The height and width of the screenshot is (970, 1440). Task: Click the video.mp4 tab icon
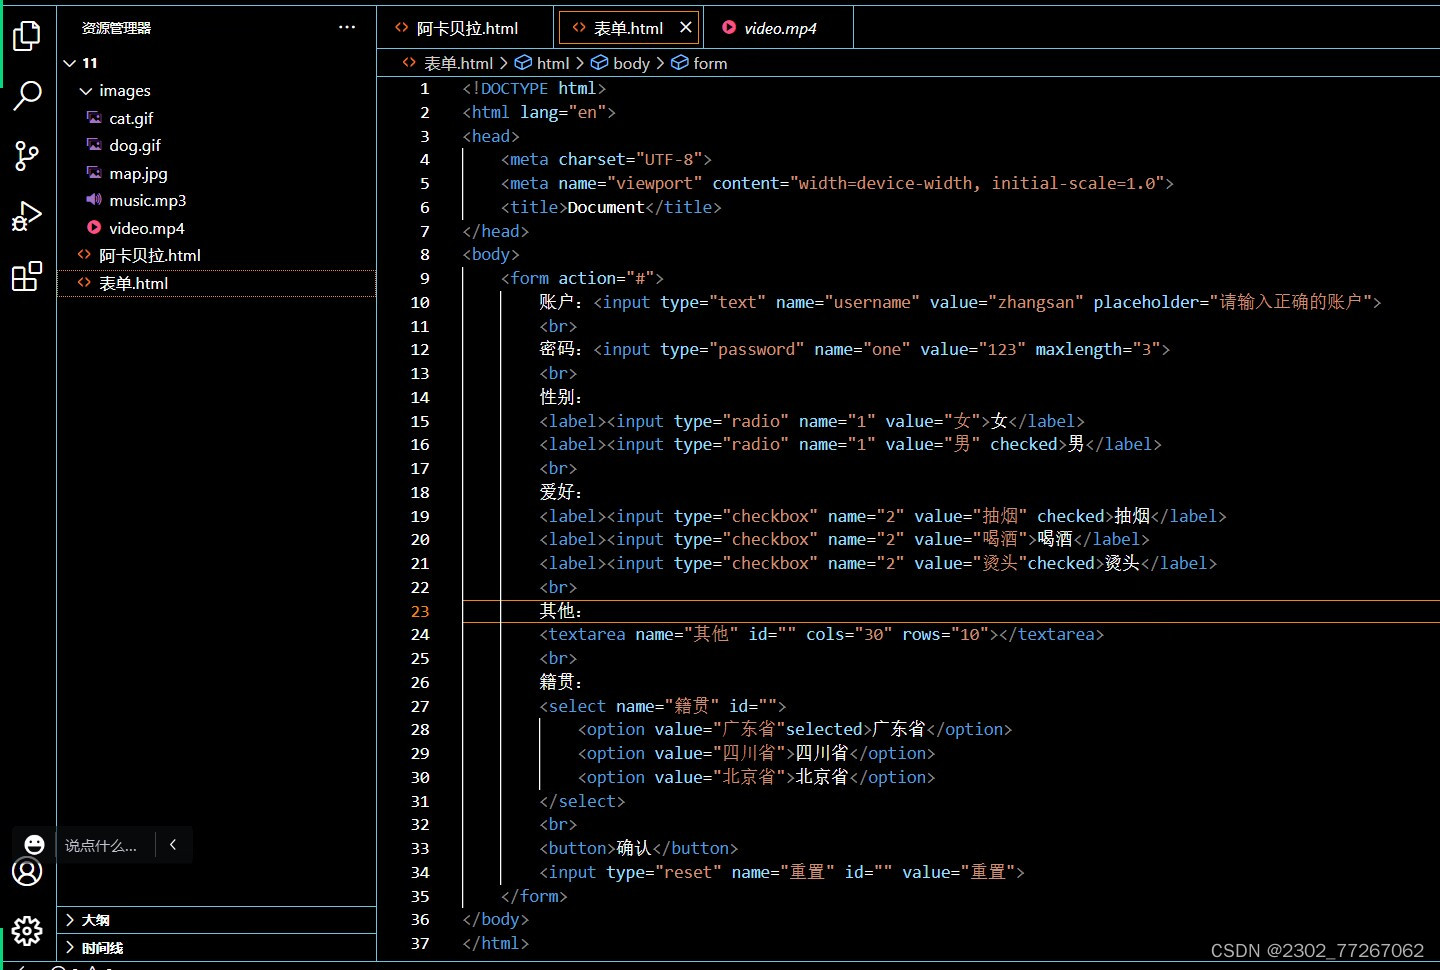pos(729,28)
